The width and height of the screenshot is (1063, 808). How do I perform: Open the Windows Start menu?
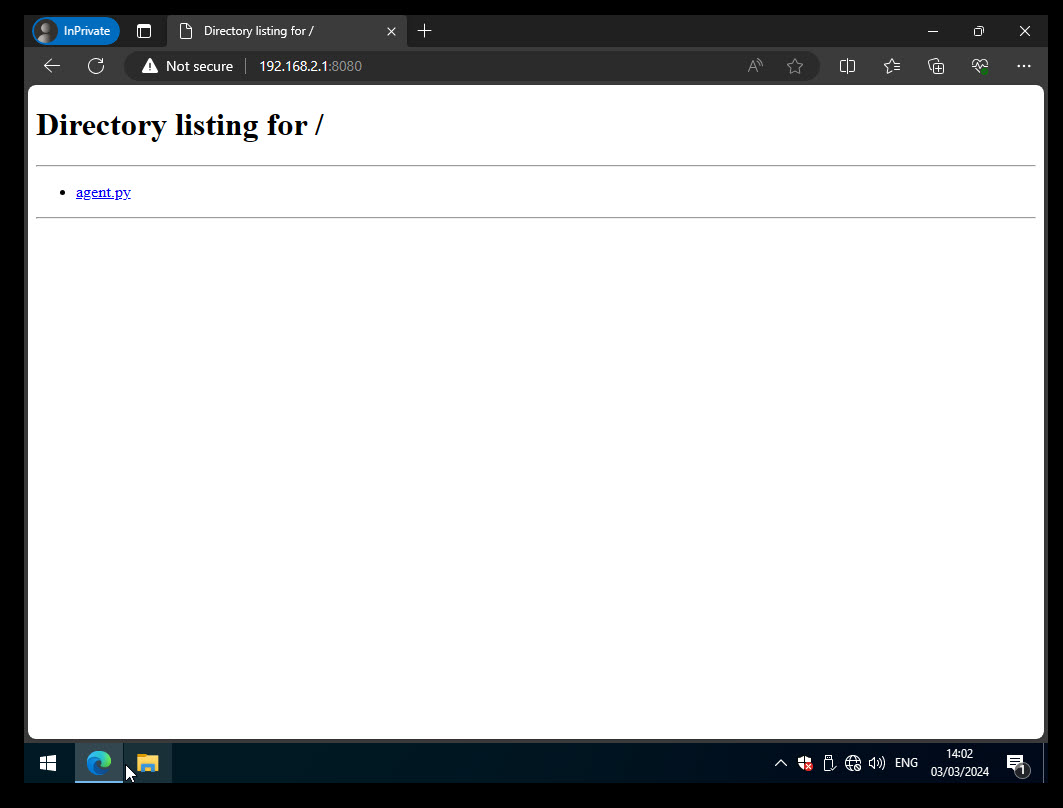(x=48, y=763)
